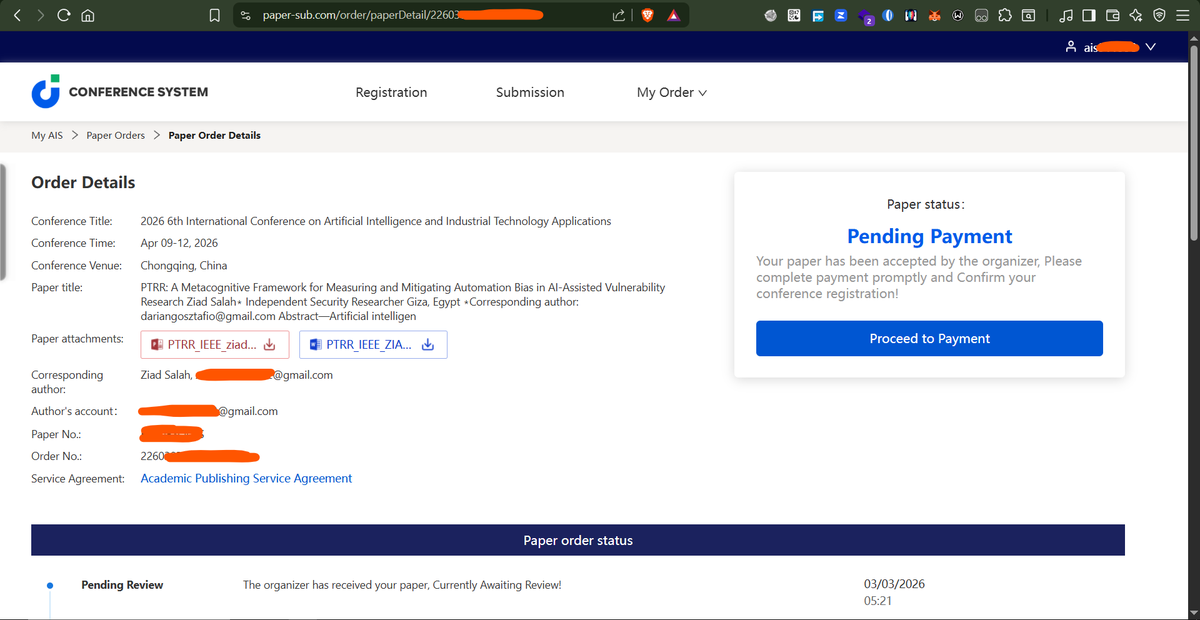
Task: Open the Submission menu item
Action: (530, 92)
